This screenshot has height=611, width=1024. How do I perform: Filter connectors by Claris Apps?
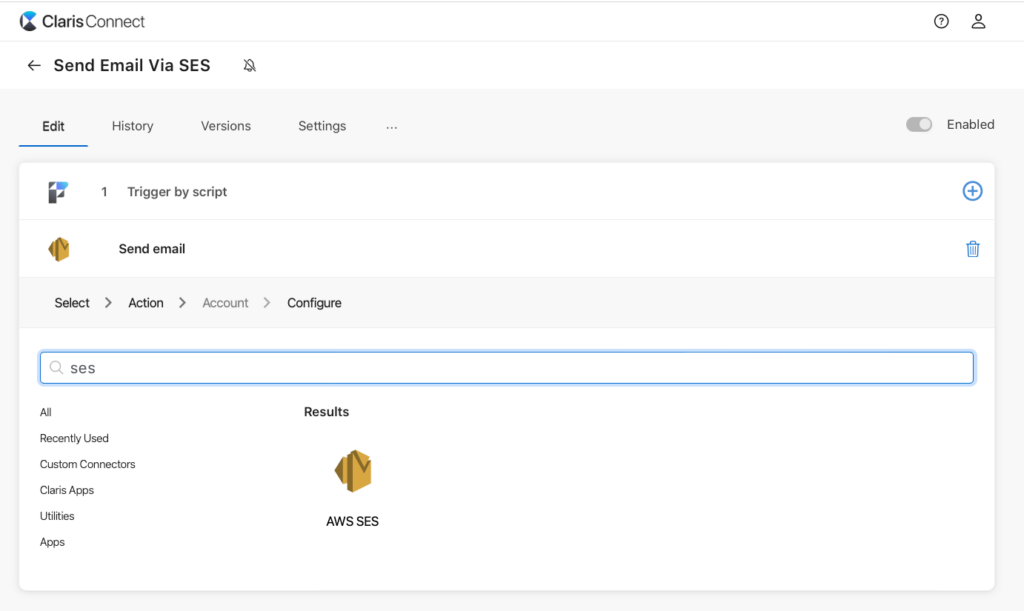[x=67, y=490]
